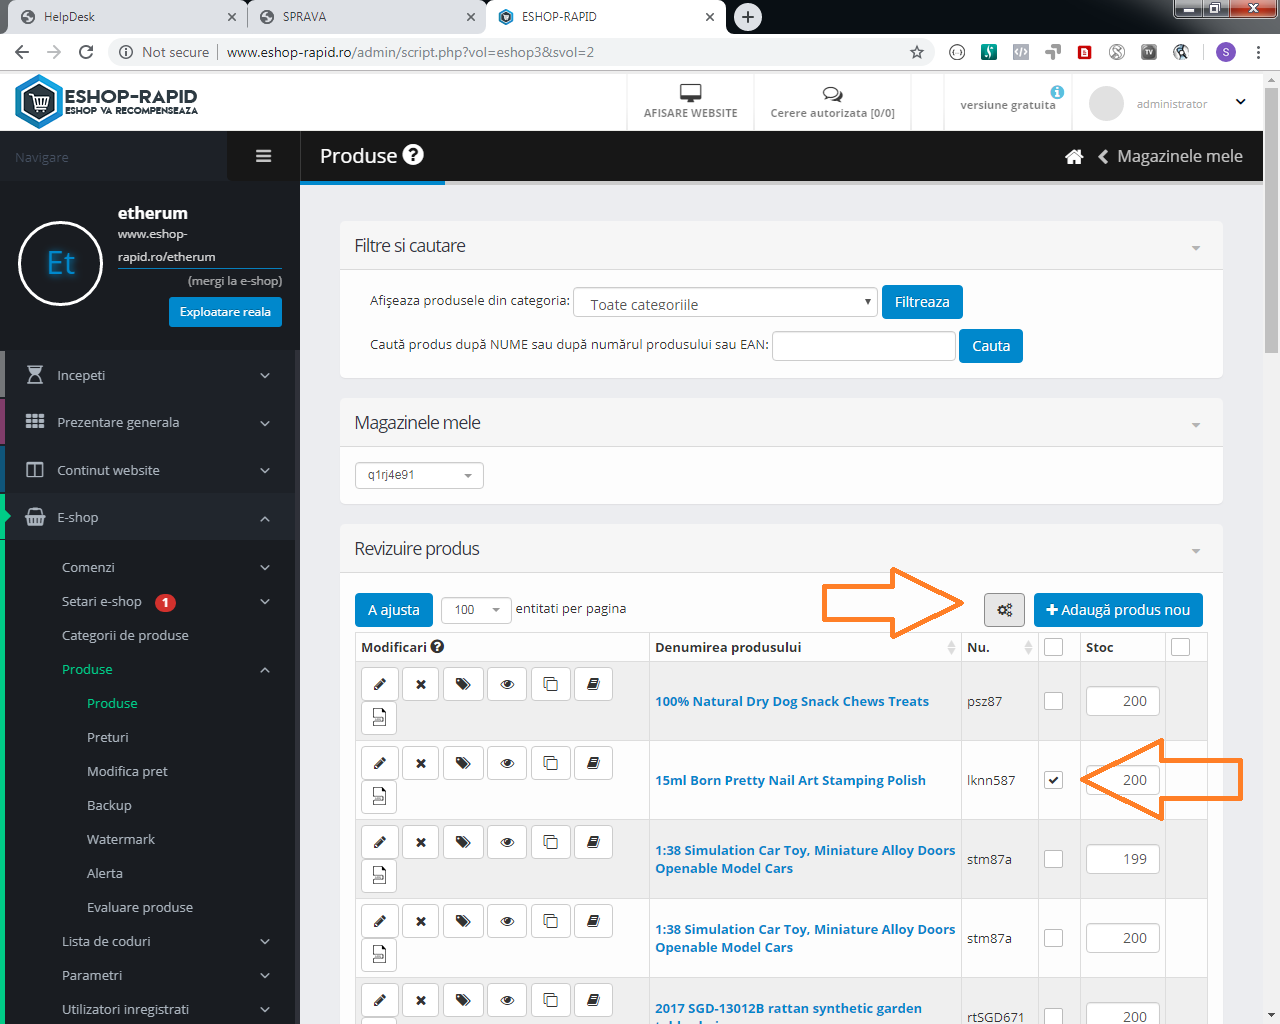Go to Categorii de produse
Viewport: 1280px width, 1024px height.
coord(125,635)
